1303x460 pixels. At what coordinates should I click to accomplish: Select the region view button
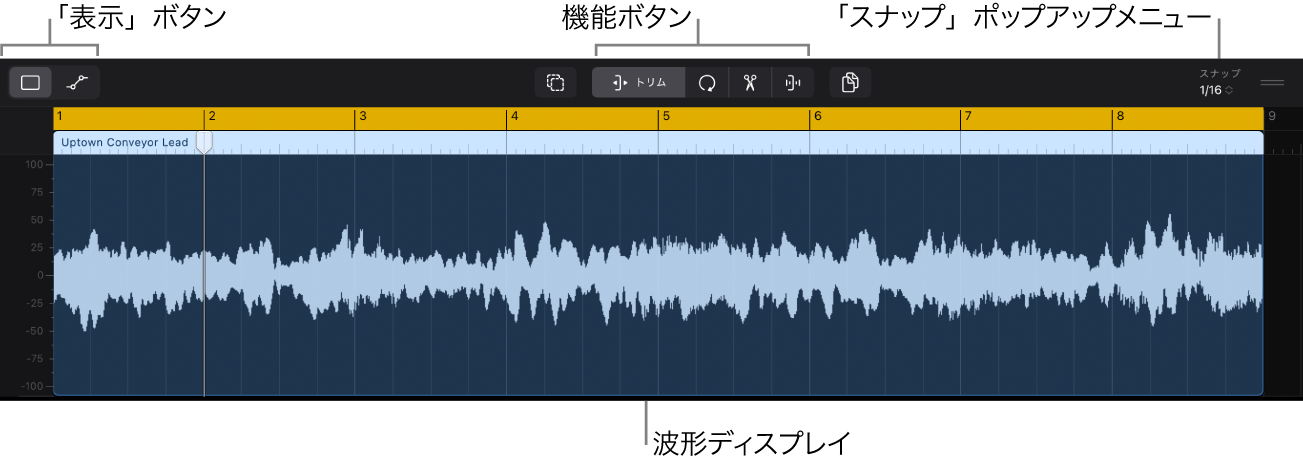click(31, 83)
